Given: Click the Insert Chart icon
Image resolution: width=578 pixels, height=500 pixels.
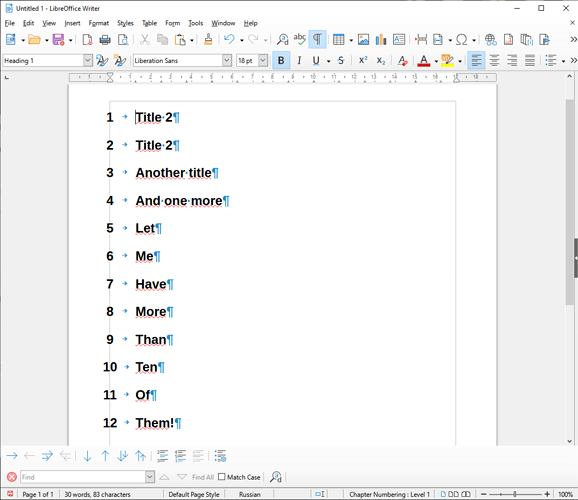Looking at the screenshot, I should pyautogui.click(x=381, y=39).
